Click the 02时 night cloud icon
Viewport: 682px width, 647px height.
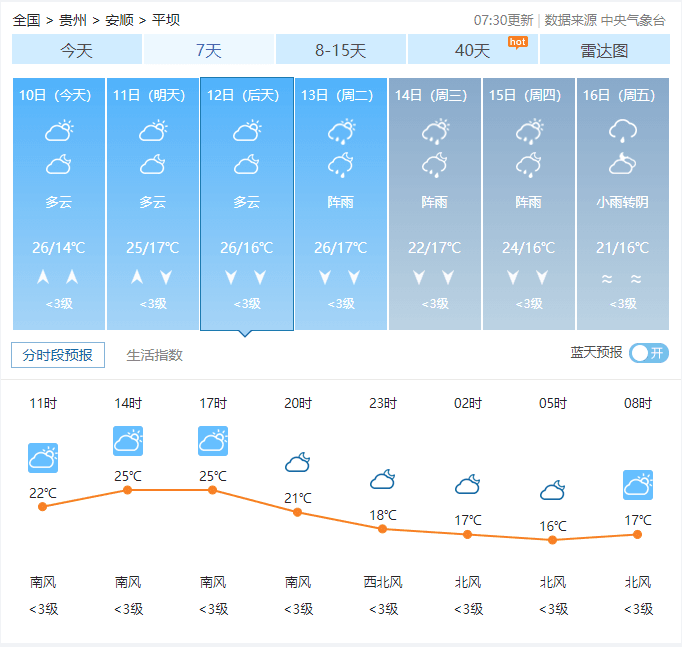click(468, 484)
